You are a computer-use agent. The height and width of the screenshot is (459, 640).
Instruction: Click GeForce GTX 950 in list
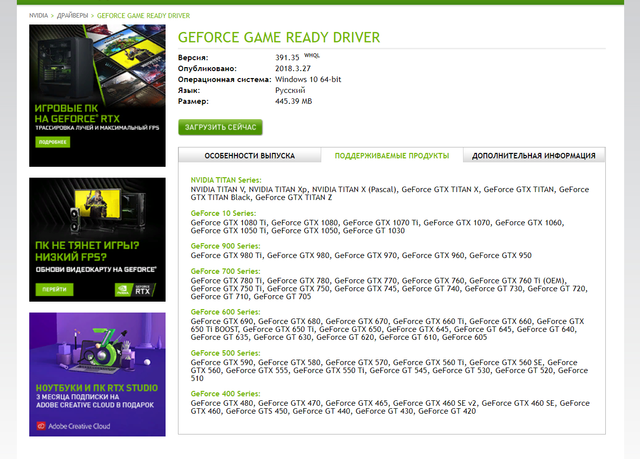500,255
